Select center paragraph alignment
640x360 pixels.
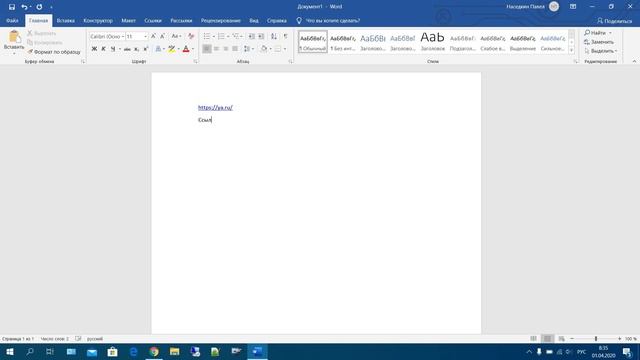pyautogui.click(x=216, y=49)
